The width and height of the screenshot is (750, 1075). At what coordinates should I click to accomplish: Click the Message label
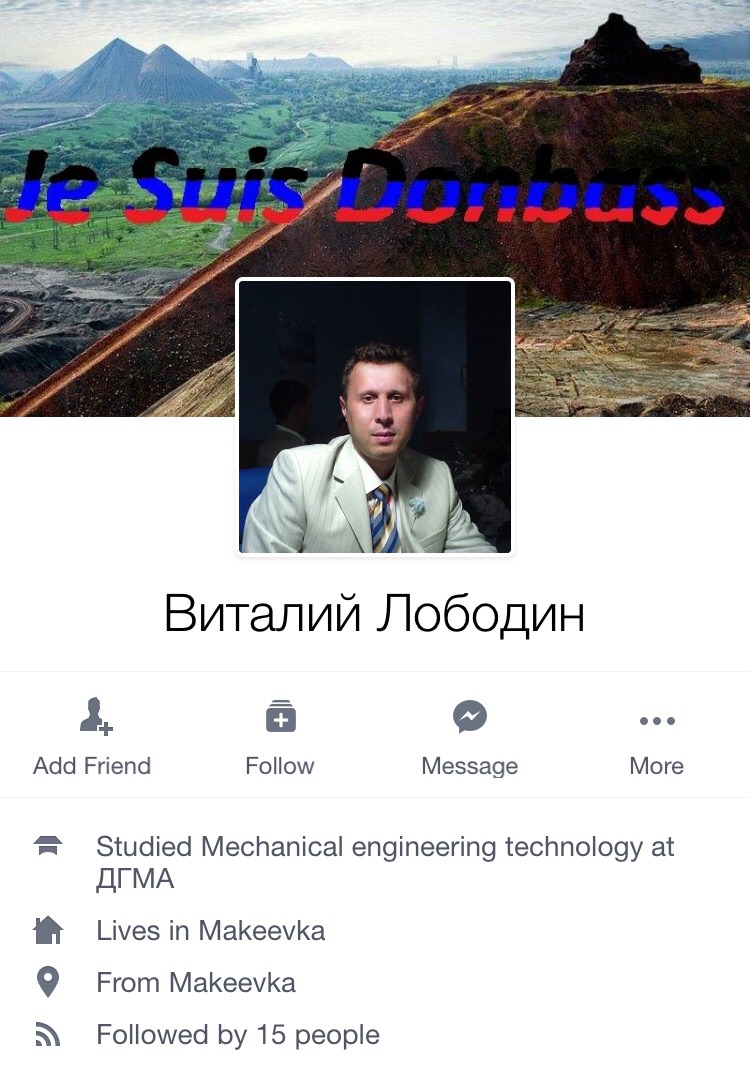click(x=470, y=766)
